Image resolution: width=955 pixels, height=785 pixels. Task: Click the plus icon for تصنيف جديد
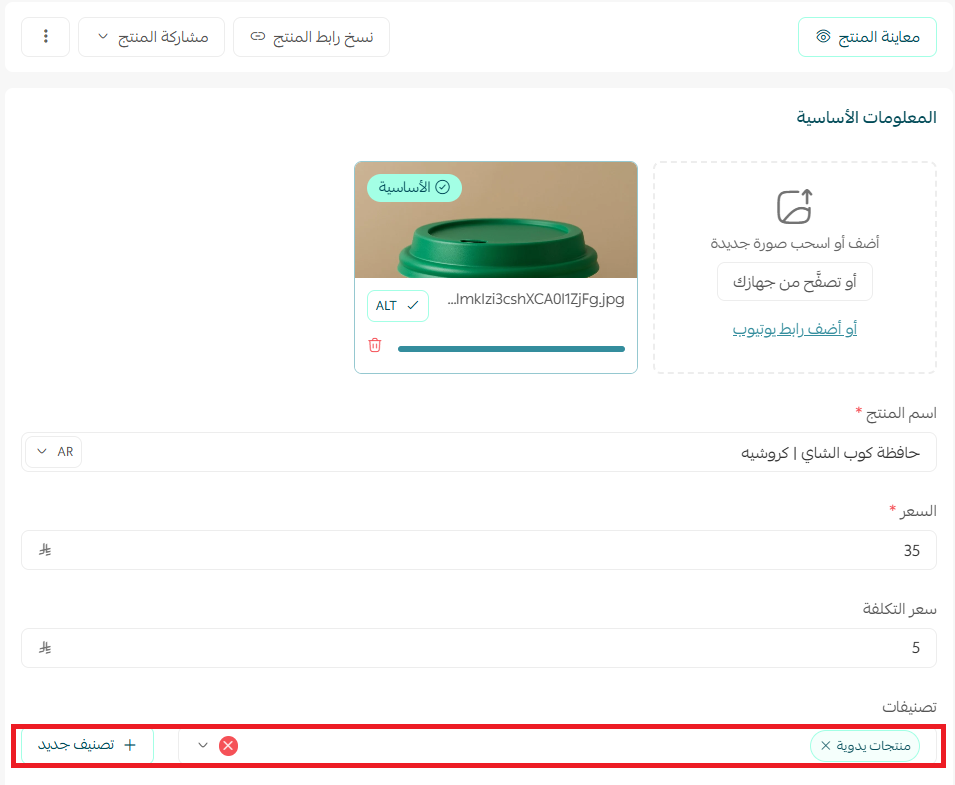pos(130,745)
